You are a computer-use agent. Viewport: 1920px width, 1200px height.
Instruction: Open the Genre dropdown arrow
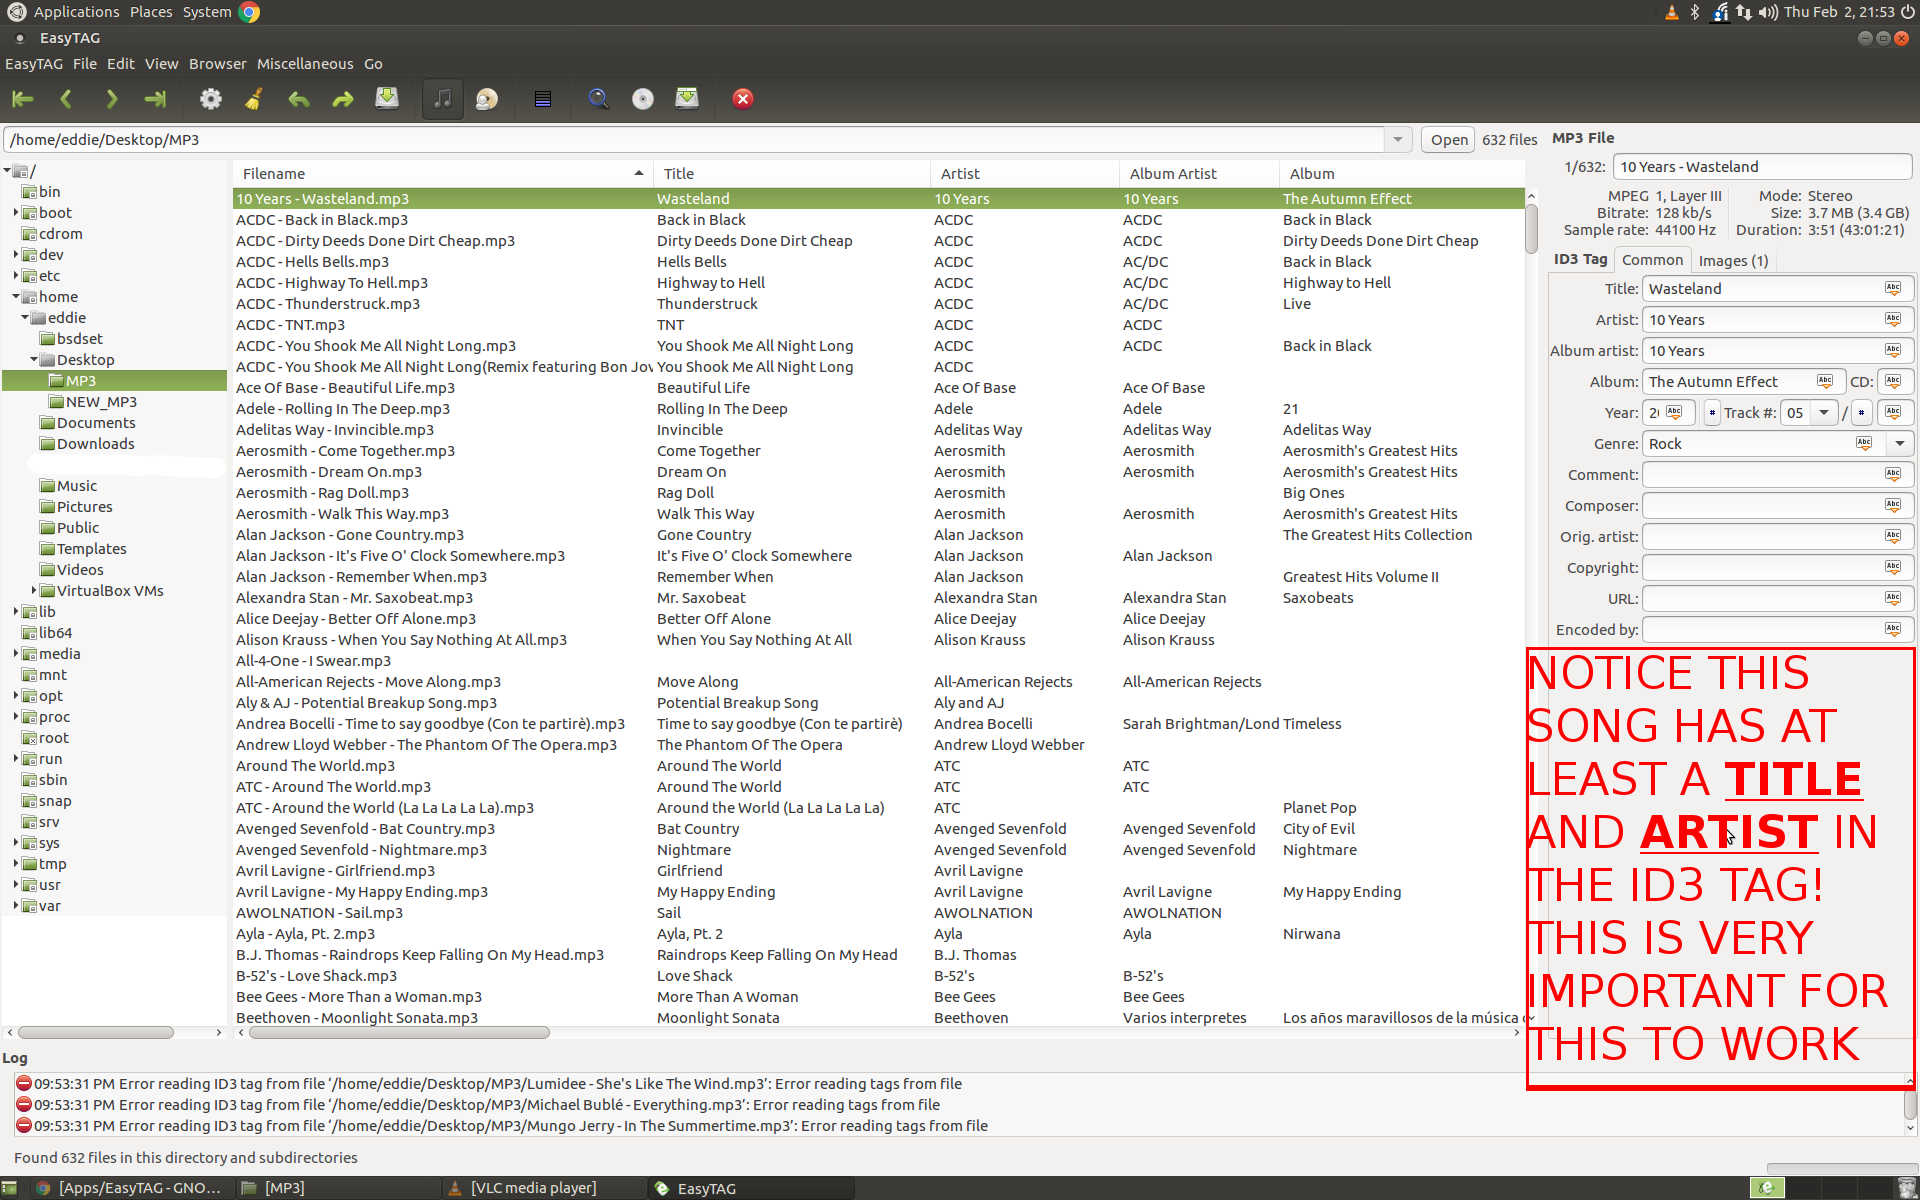click(1899, 443)
